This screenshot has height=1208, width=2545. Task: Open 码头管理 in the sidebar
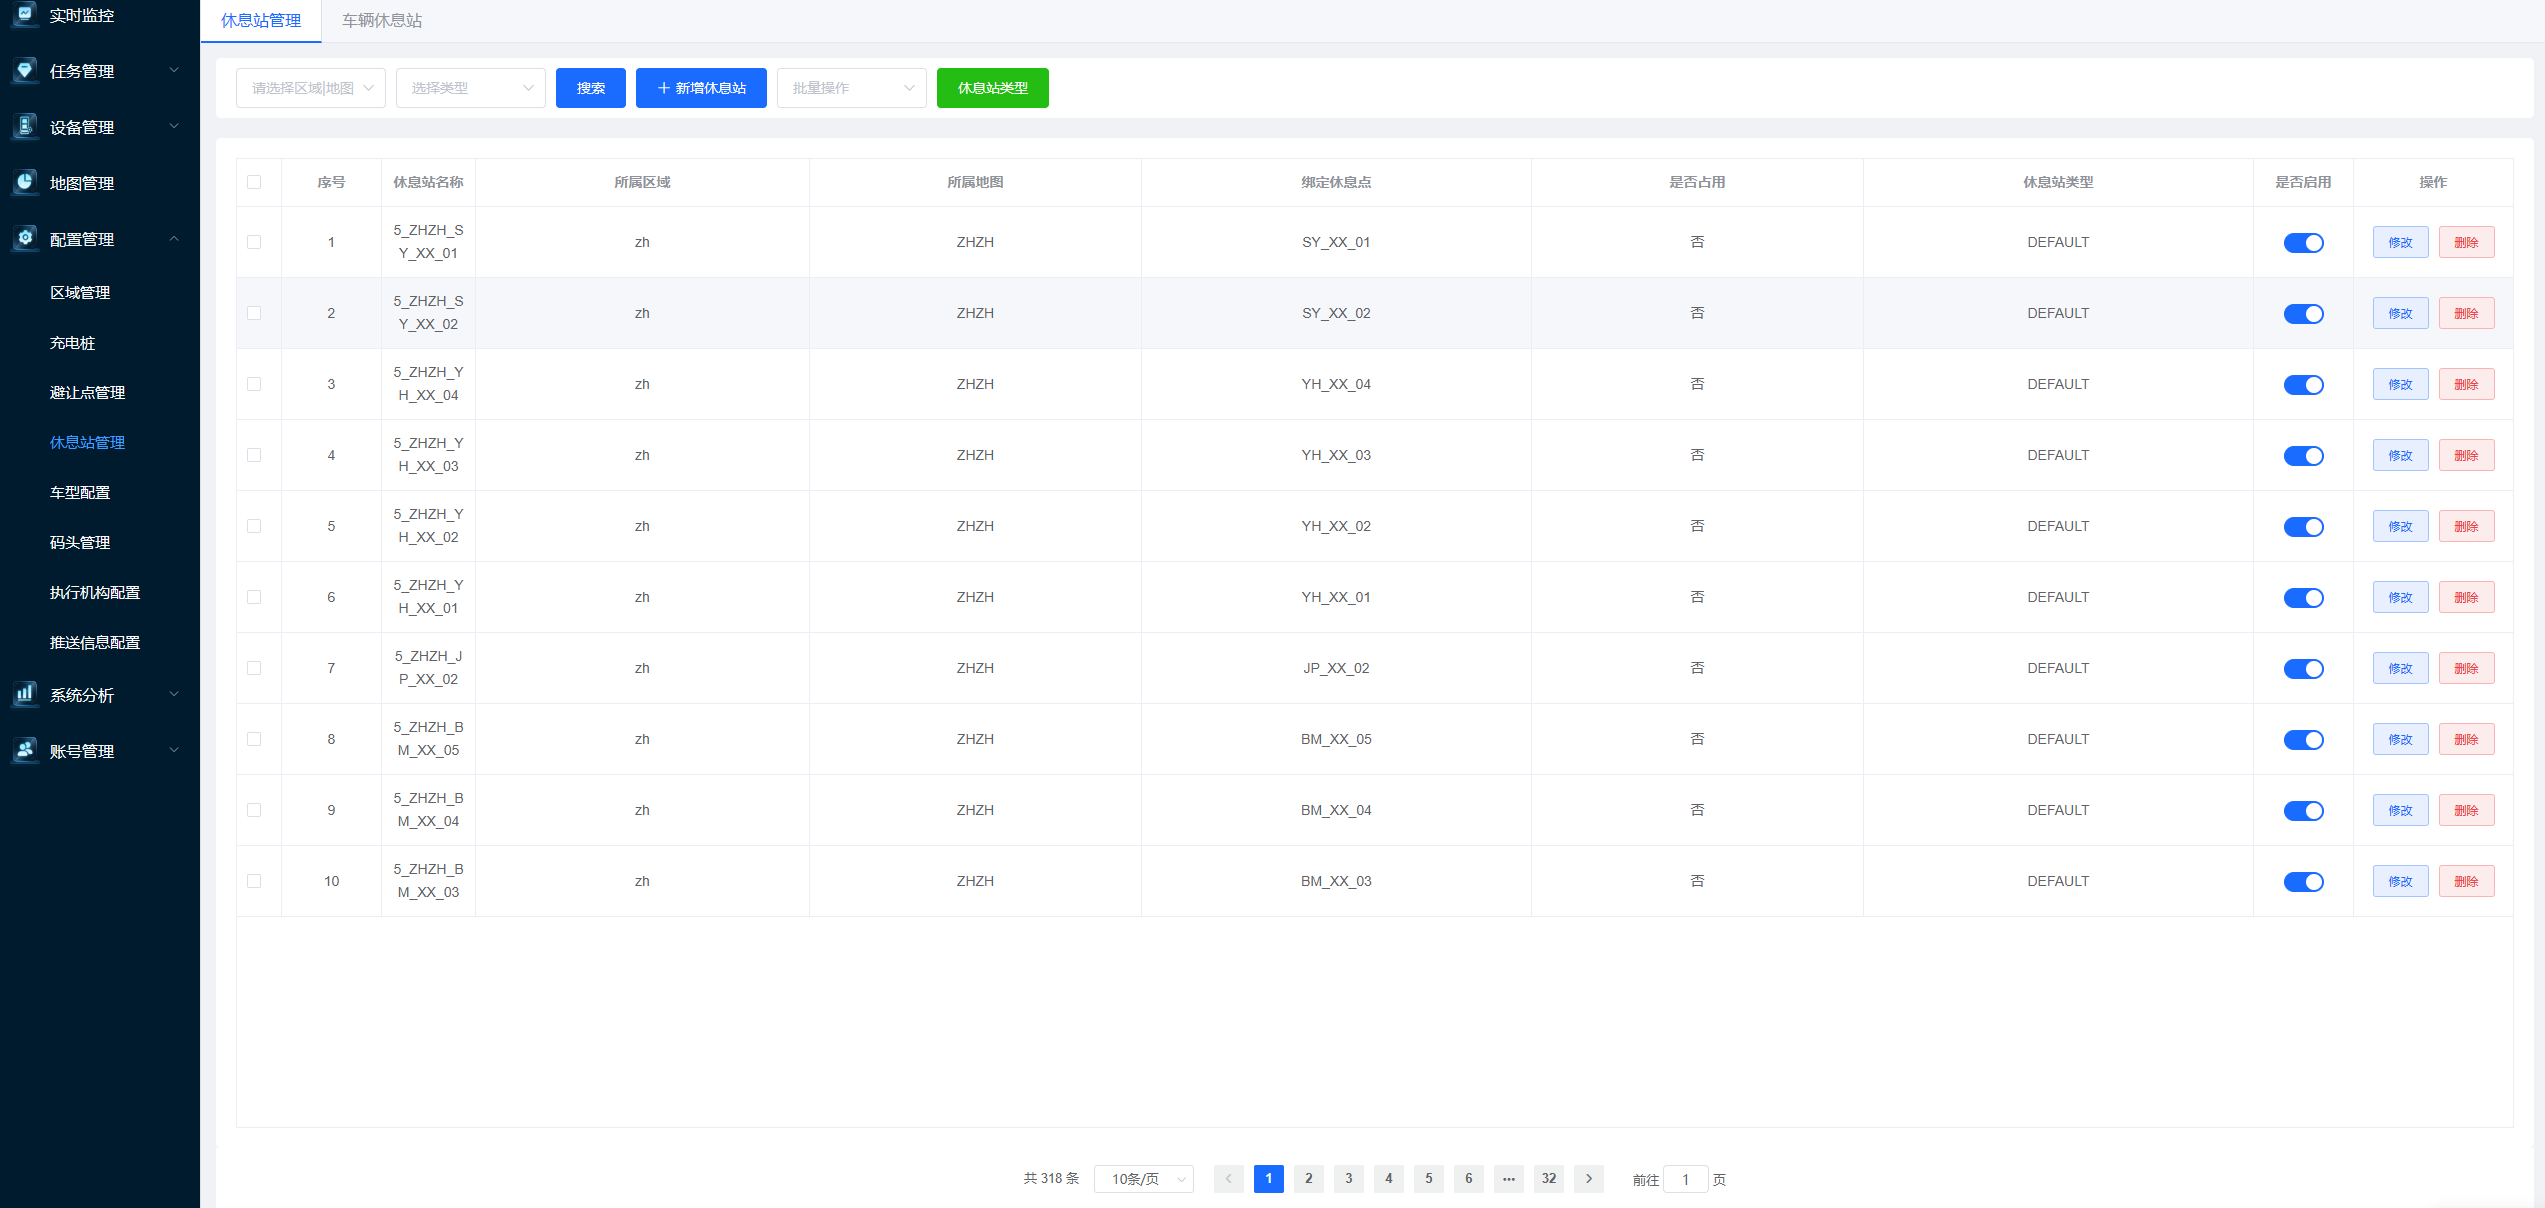pos(80,543)
